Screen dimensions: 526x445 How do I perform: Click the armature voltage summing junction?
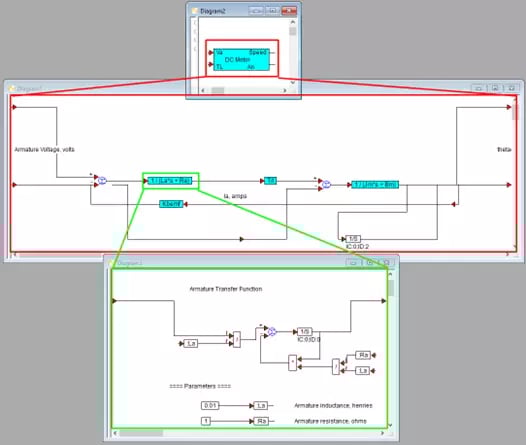(x=102, y=181)
